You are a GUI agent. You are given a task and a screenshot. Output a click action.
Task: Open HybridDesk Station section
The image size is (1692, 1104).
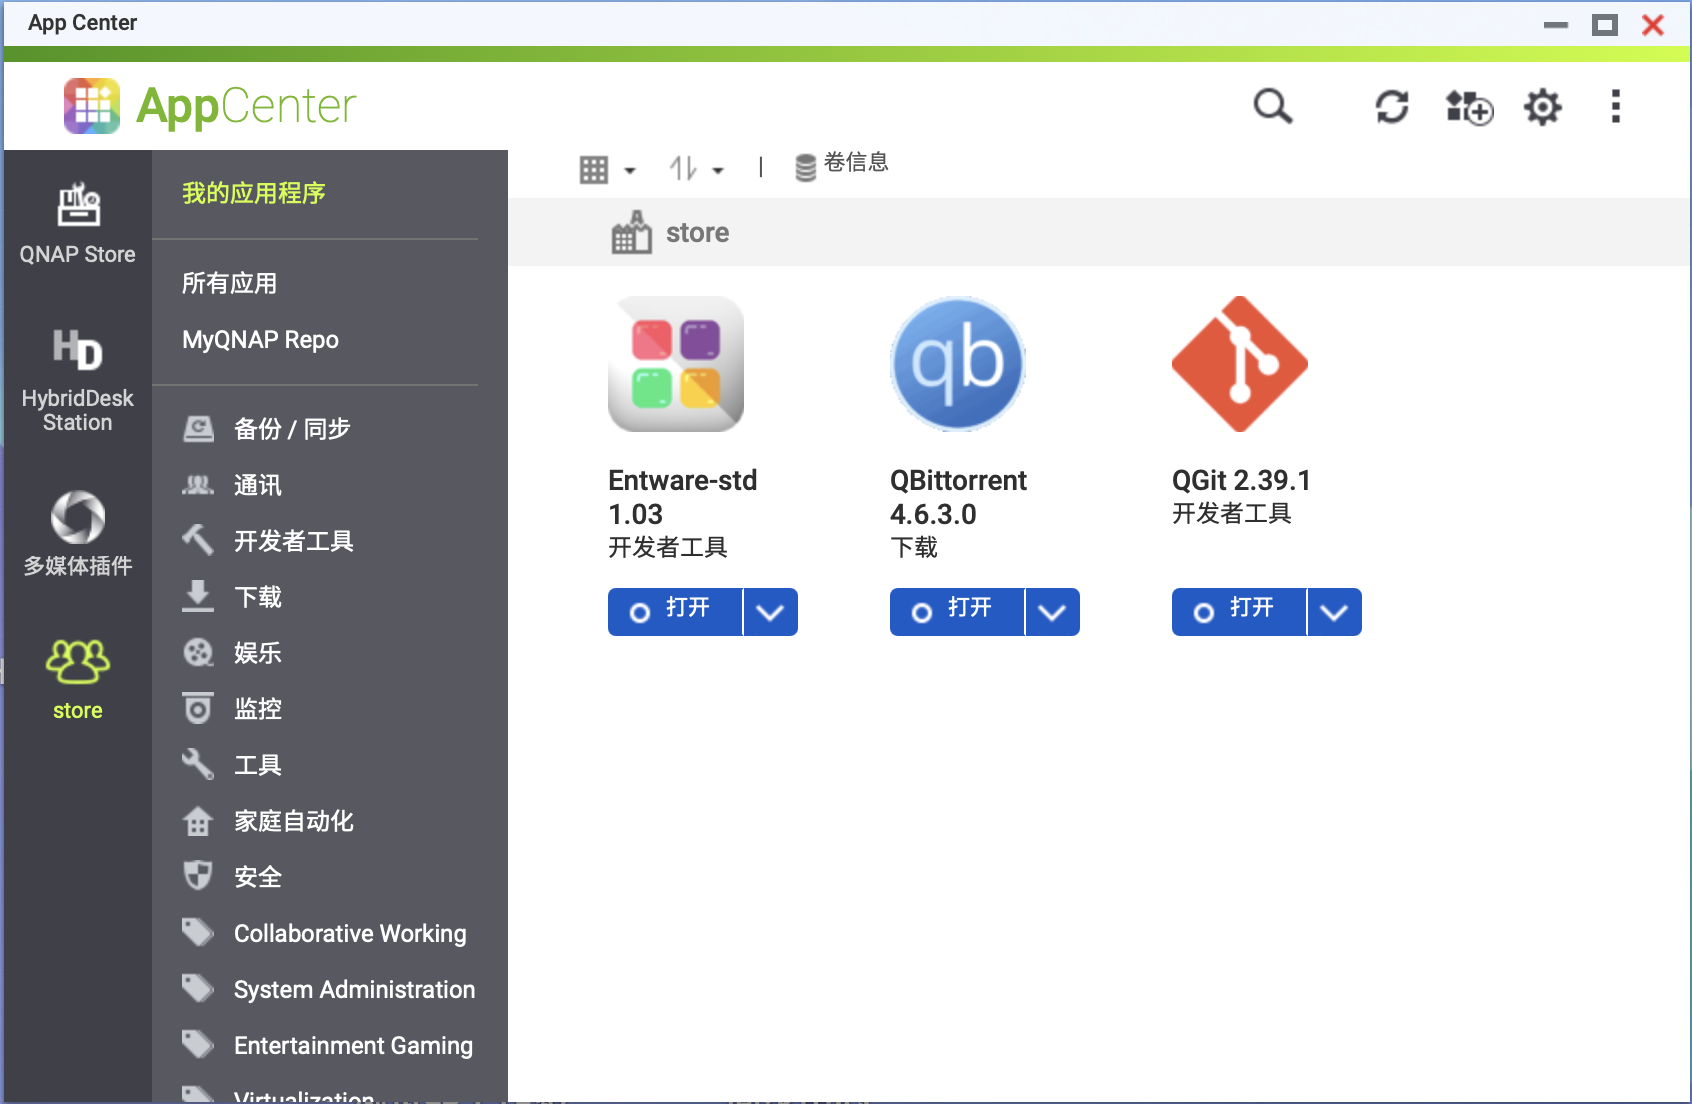pyautogui.click(x=78, y=380)
